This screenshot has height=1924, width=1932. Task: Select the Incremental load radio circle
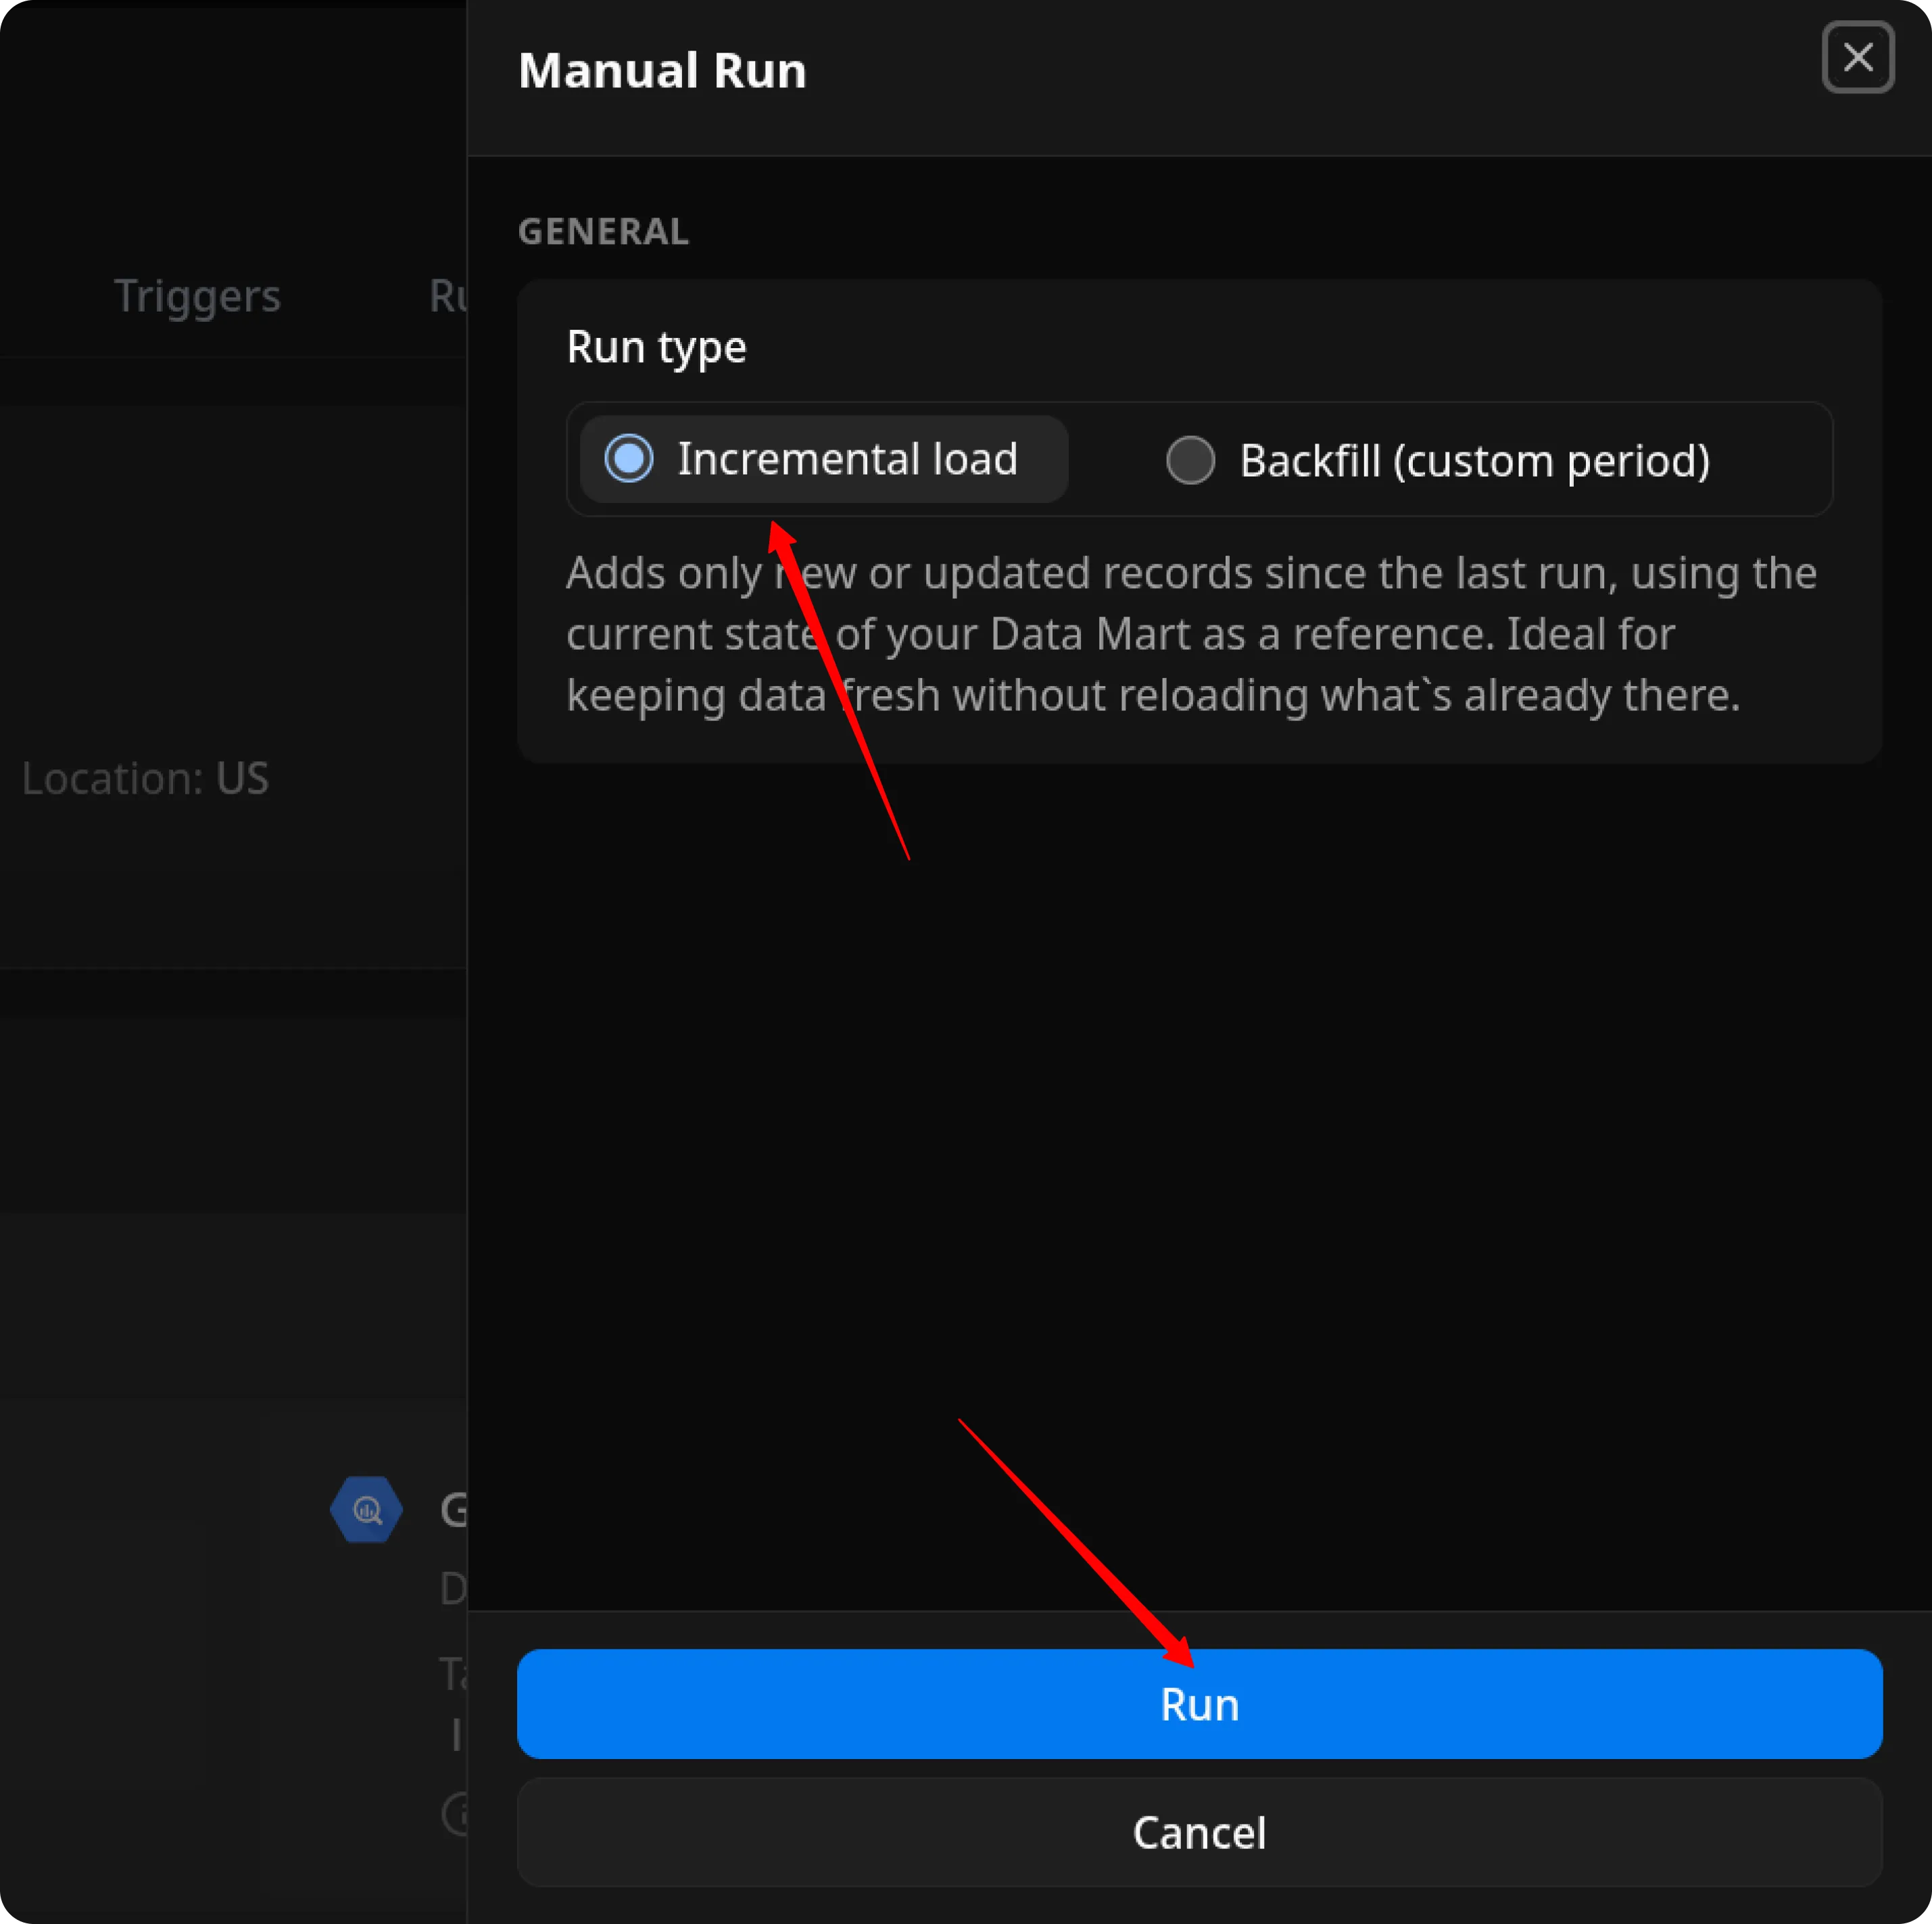pyautogui.click(x=629, y=459)
